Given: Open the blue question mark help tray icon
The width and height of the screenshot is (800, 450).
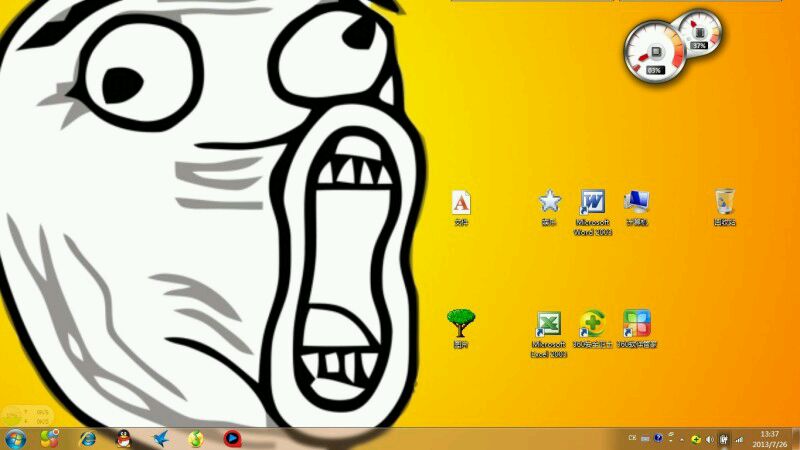Looking at the screenshot, I should pos(658,438).
